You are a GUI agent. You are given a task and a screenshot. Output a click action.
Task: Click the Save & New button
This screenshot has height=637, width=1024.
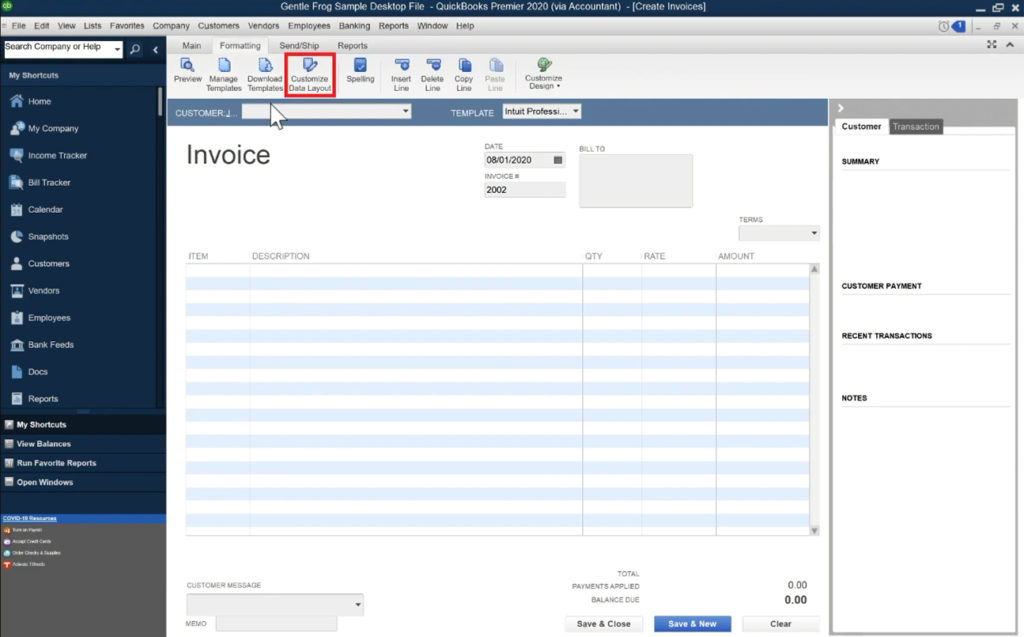coord(692,623)
